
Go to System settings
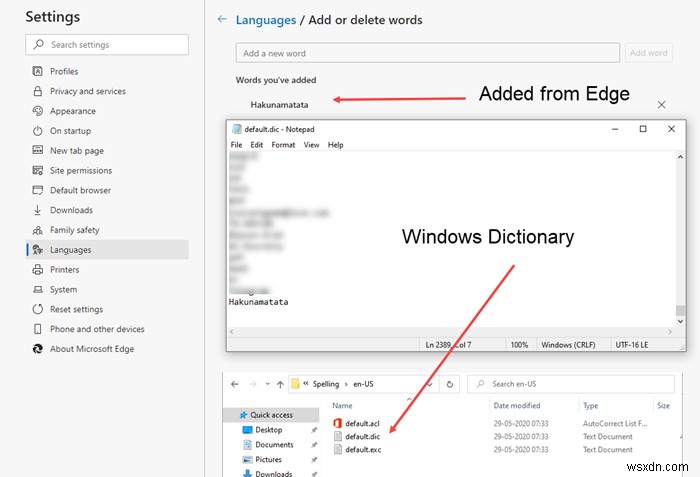[63, 289]
